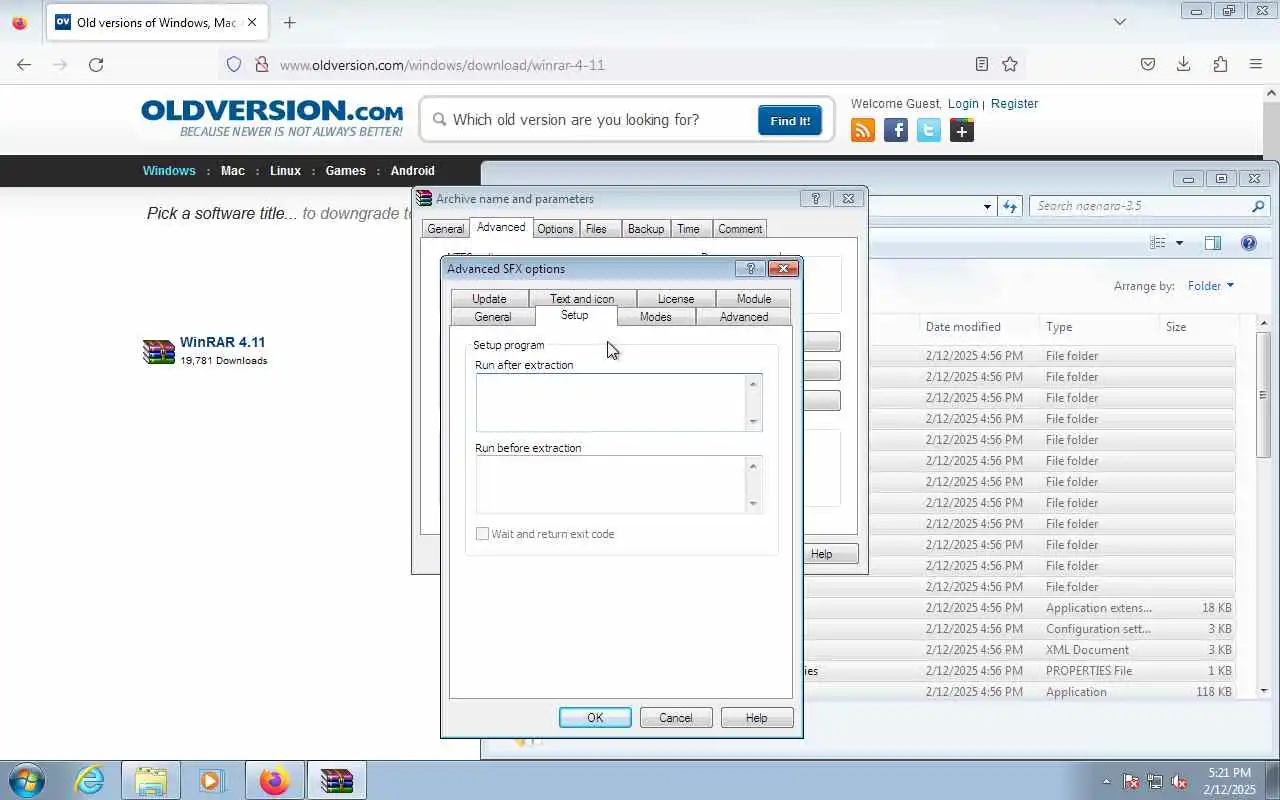Image resolution: width=1280 pixels, height=800 pixels.
Task: Click the Wait and return exit code checkbox
Action: coord(482,534)
